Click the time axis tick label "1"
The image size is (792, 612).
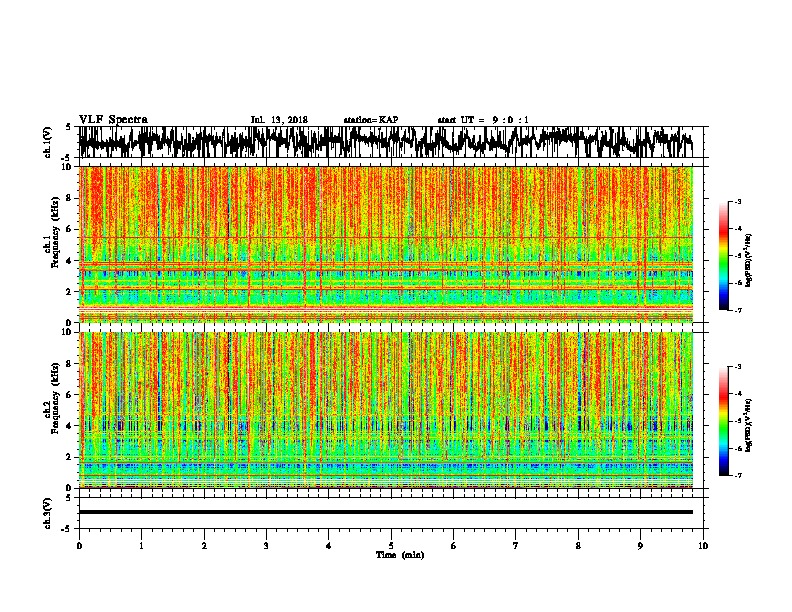coord(141,546)
